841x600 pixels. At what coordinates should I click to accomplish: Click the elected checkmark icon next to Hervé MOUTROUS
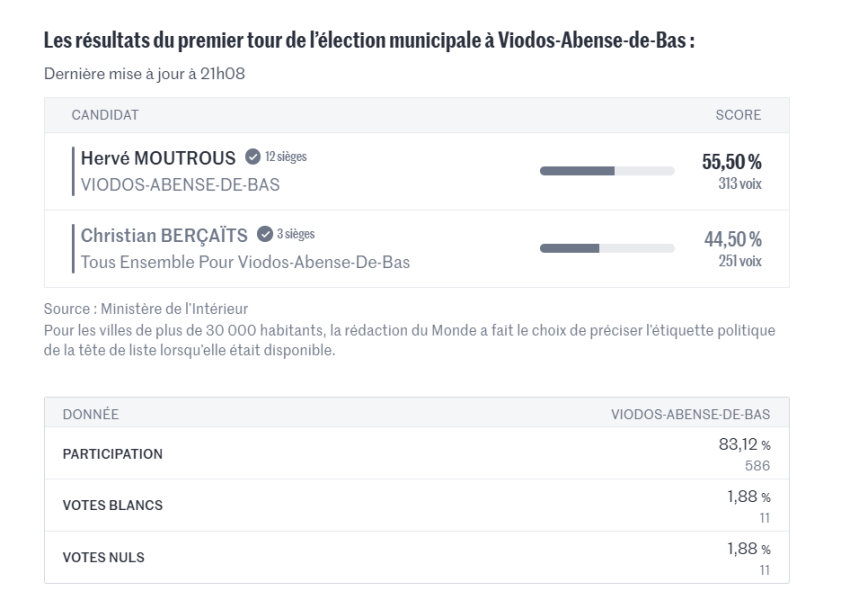(x=252, y=157)
